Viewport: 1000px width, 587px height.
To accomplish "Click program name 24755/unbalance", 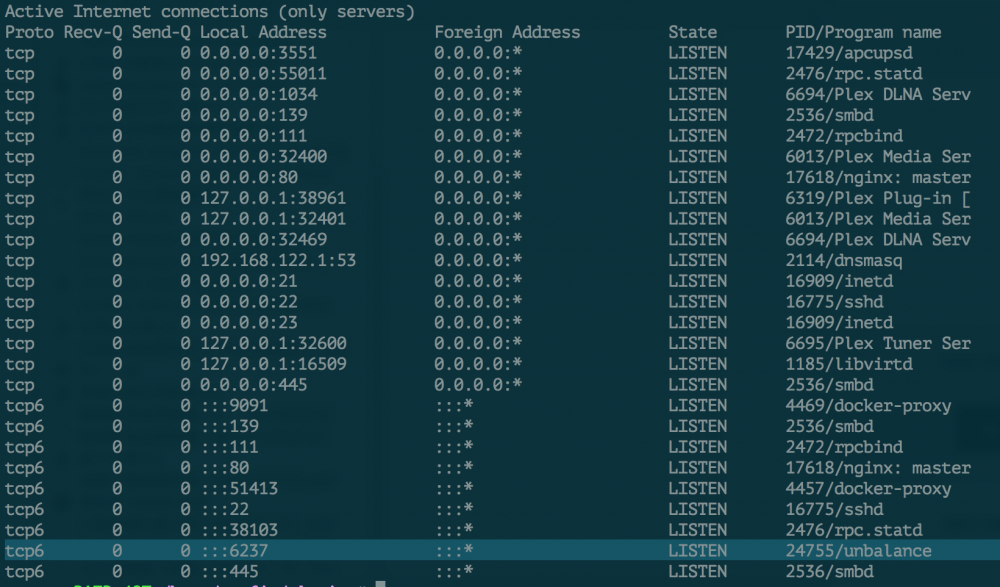I will tap(858, 551).
